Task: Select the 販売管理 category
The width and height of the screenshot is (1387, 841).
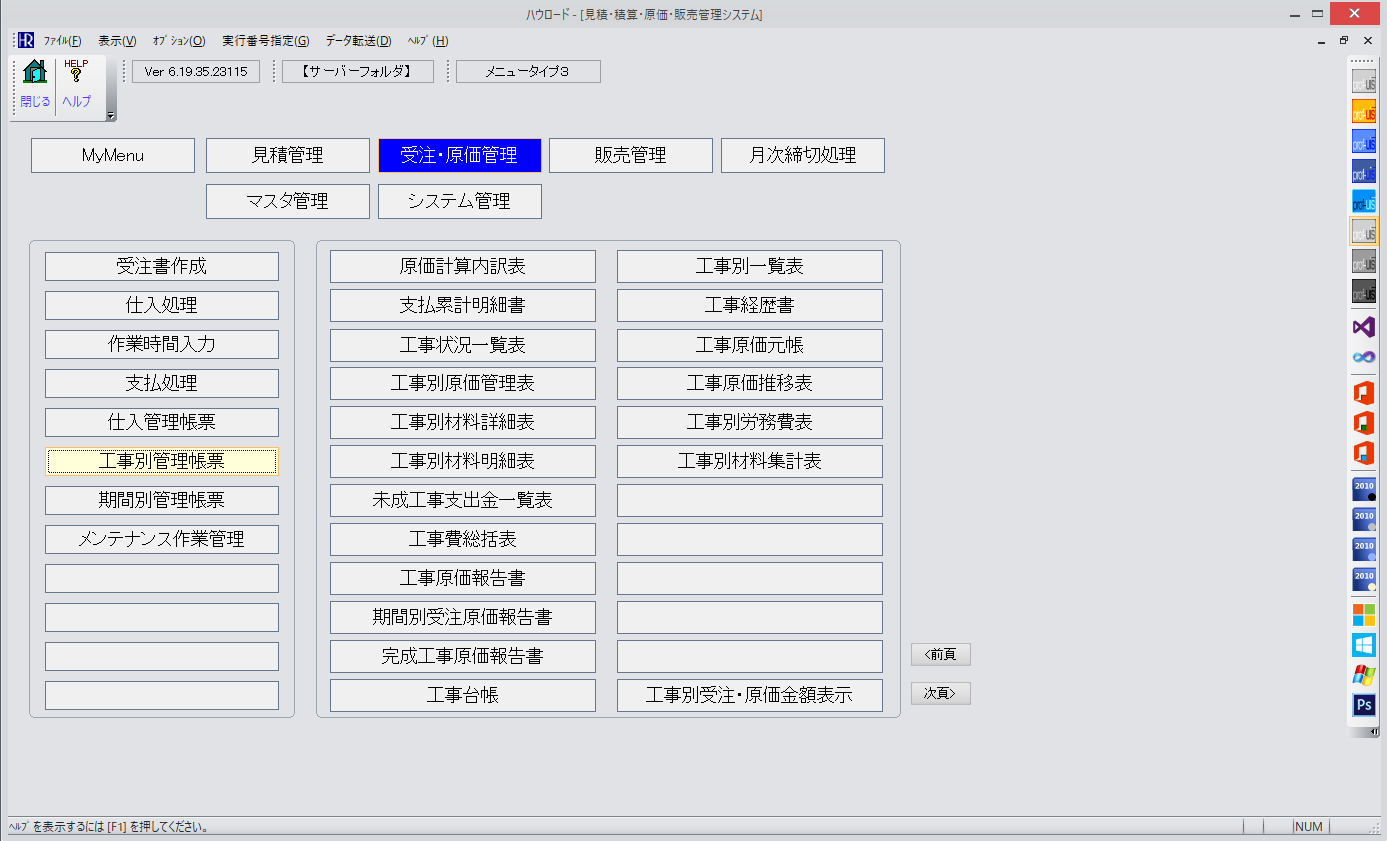Action: pos(630,156)
